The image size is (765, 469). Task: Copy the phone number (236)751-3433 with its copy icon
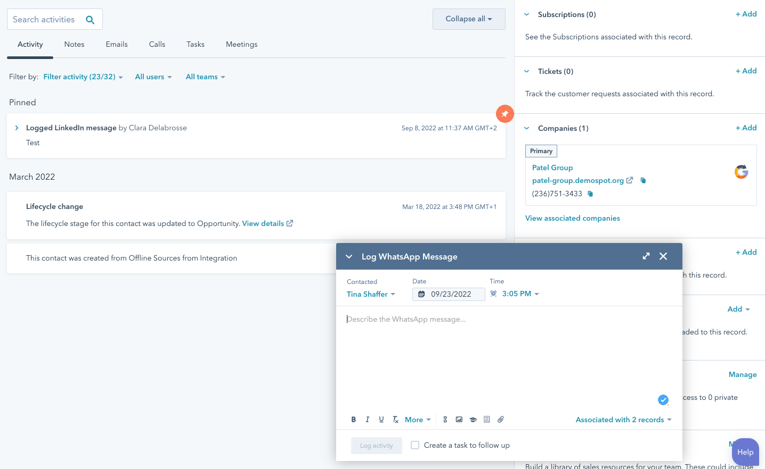click(590, 194)
